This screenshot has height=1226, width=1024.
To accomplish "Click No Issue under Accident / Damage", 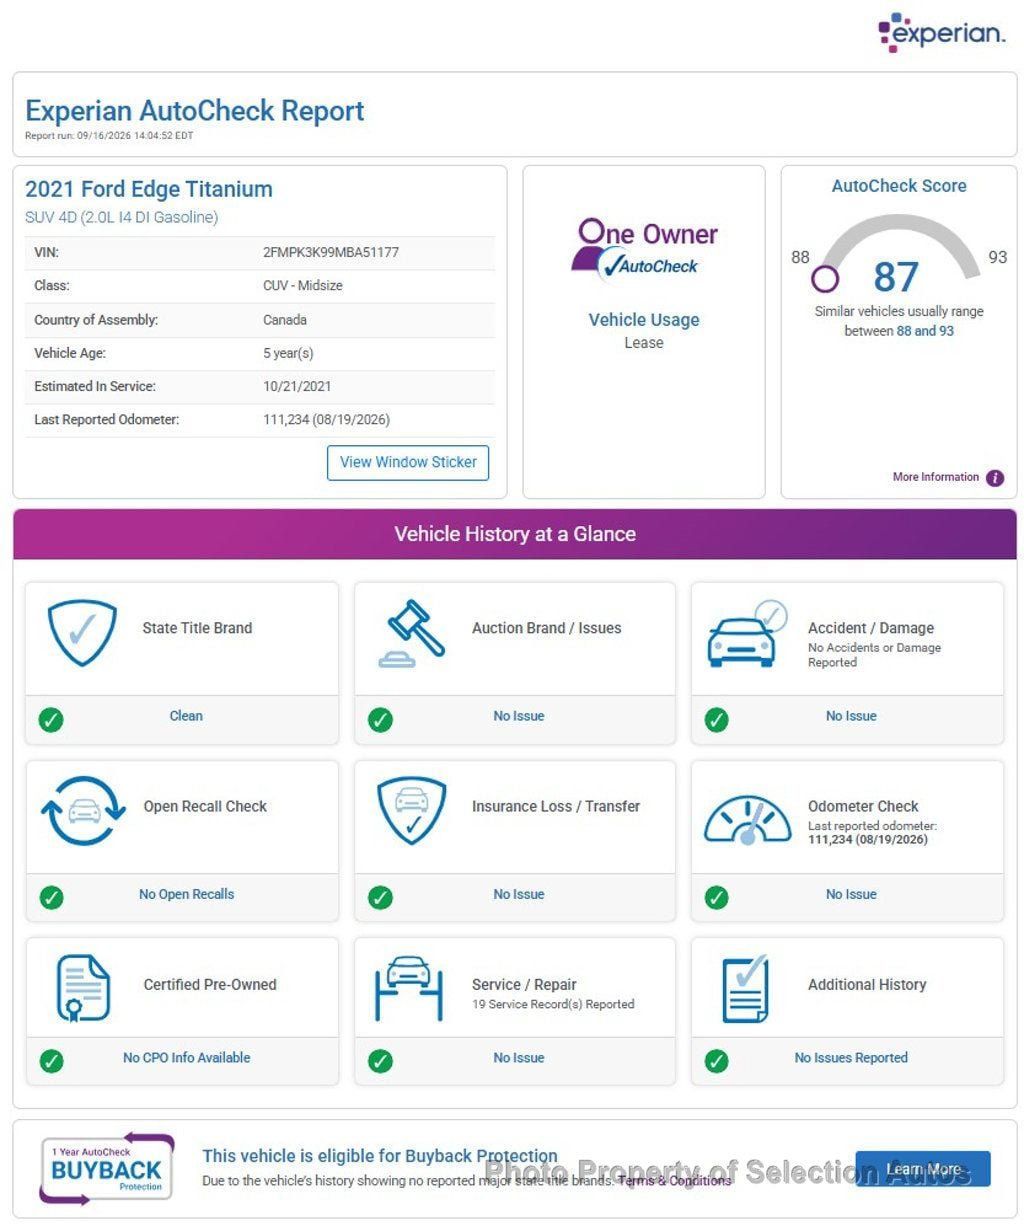I will 851,716.
